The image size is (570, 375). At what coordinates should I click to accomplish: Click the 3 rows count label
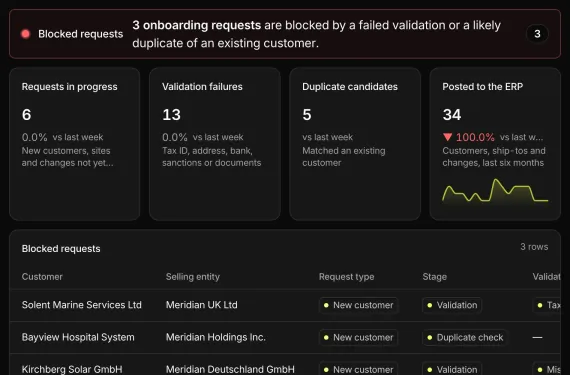[x=534, y=247]
